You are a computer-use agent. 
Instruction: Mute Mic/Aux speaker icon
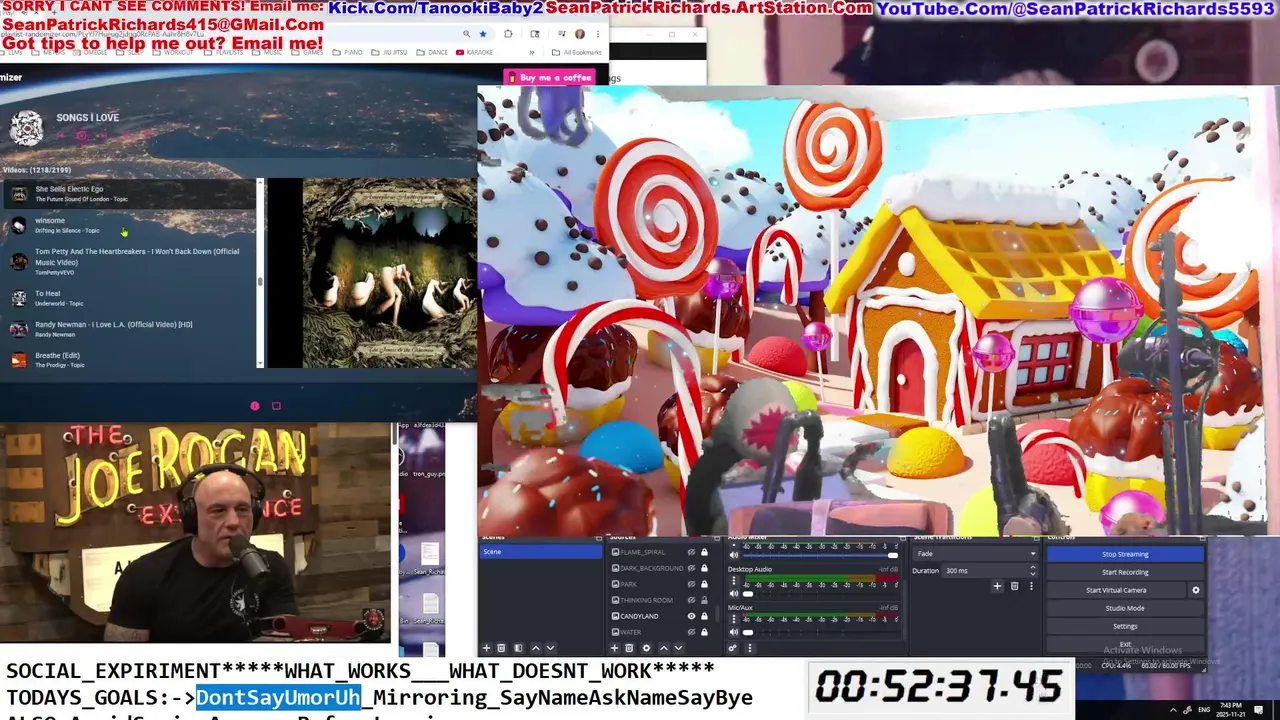734,632
